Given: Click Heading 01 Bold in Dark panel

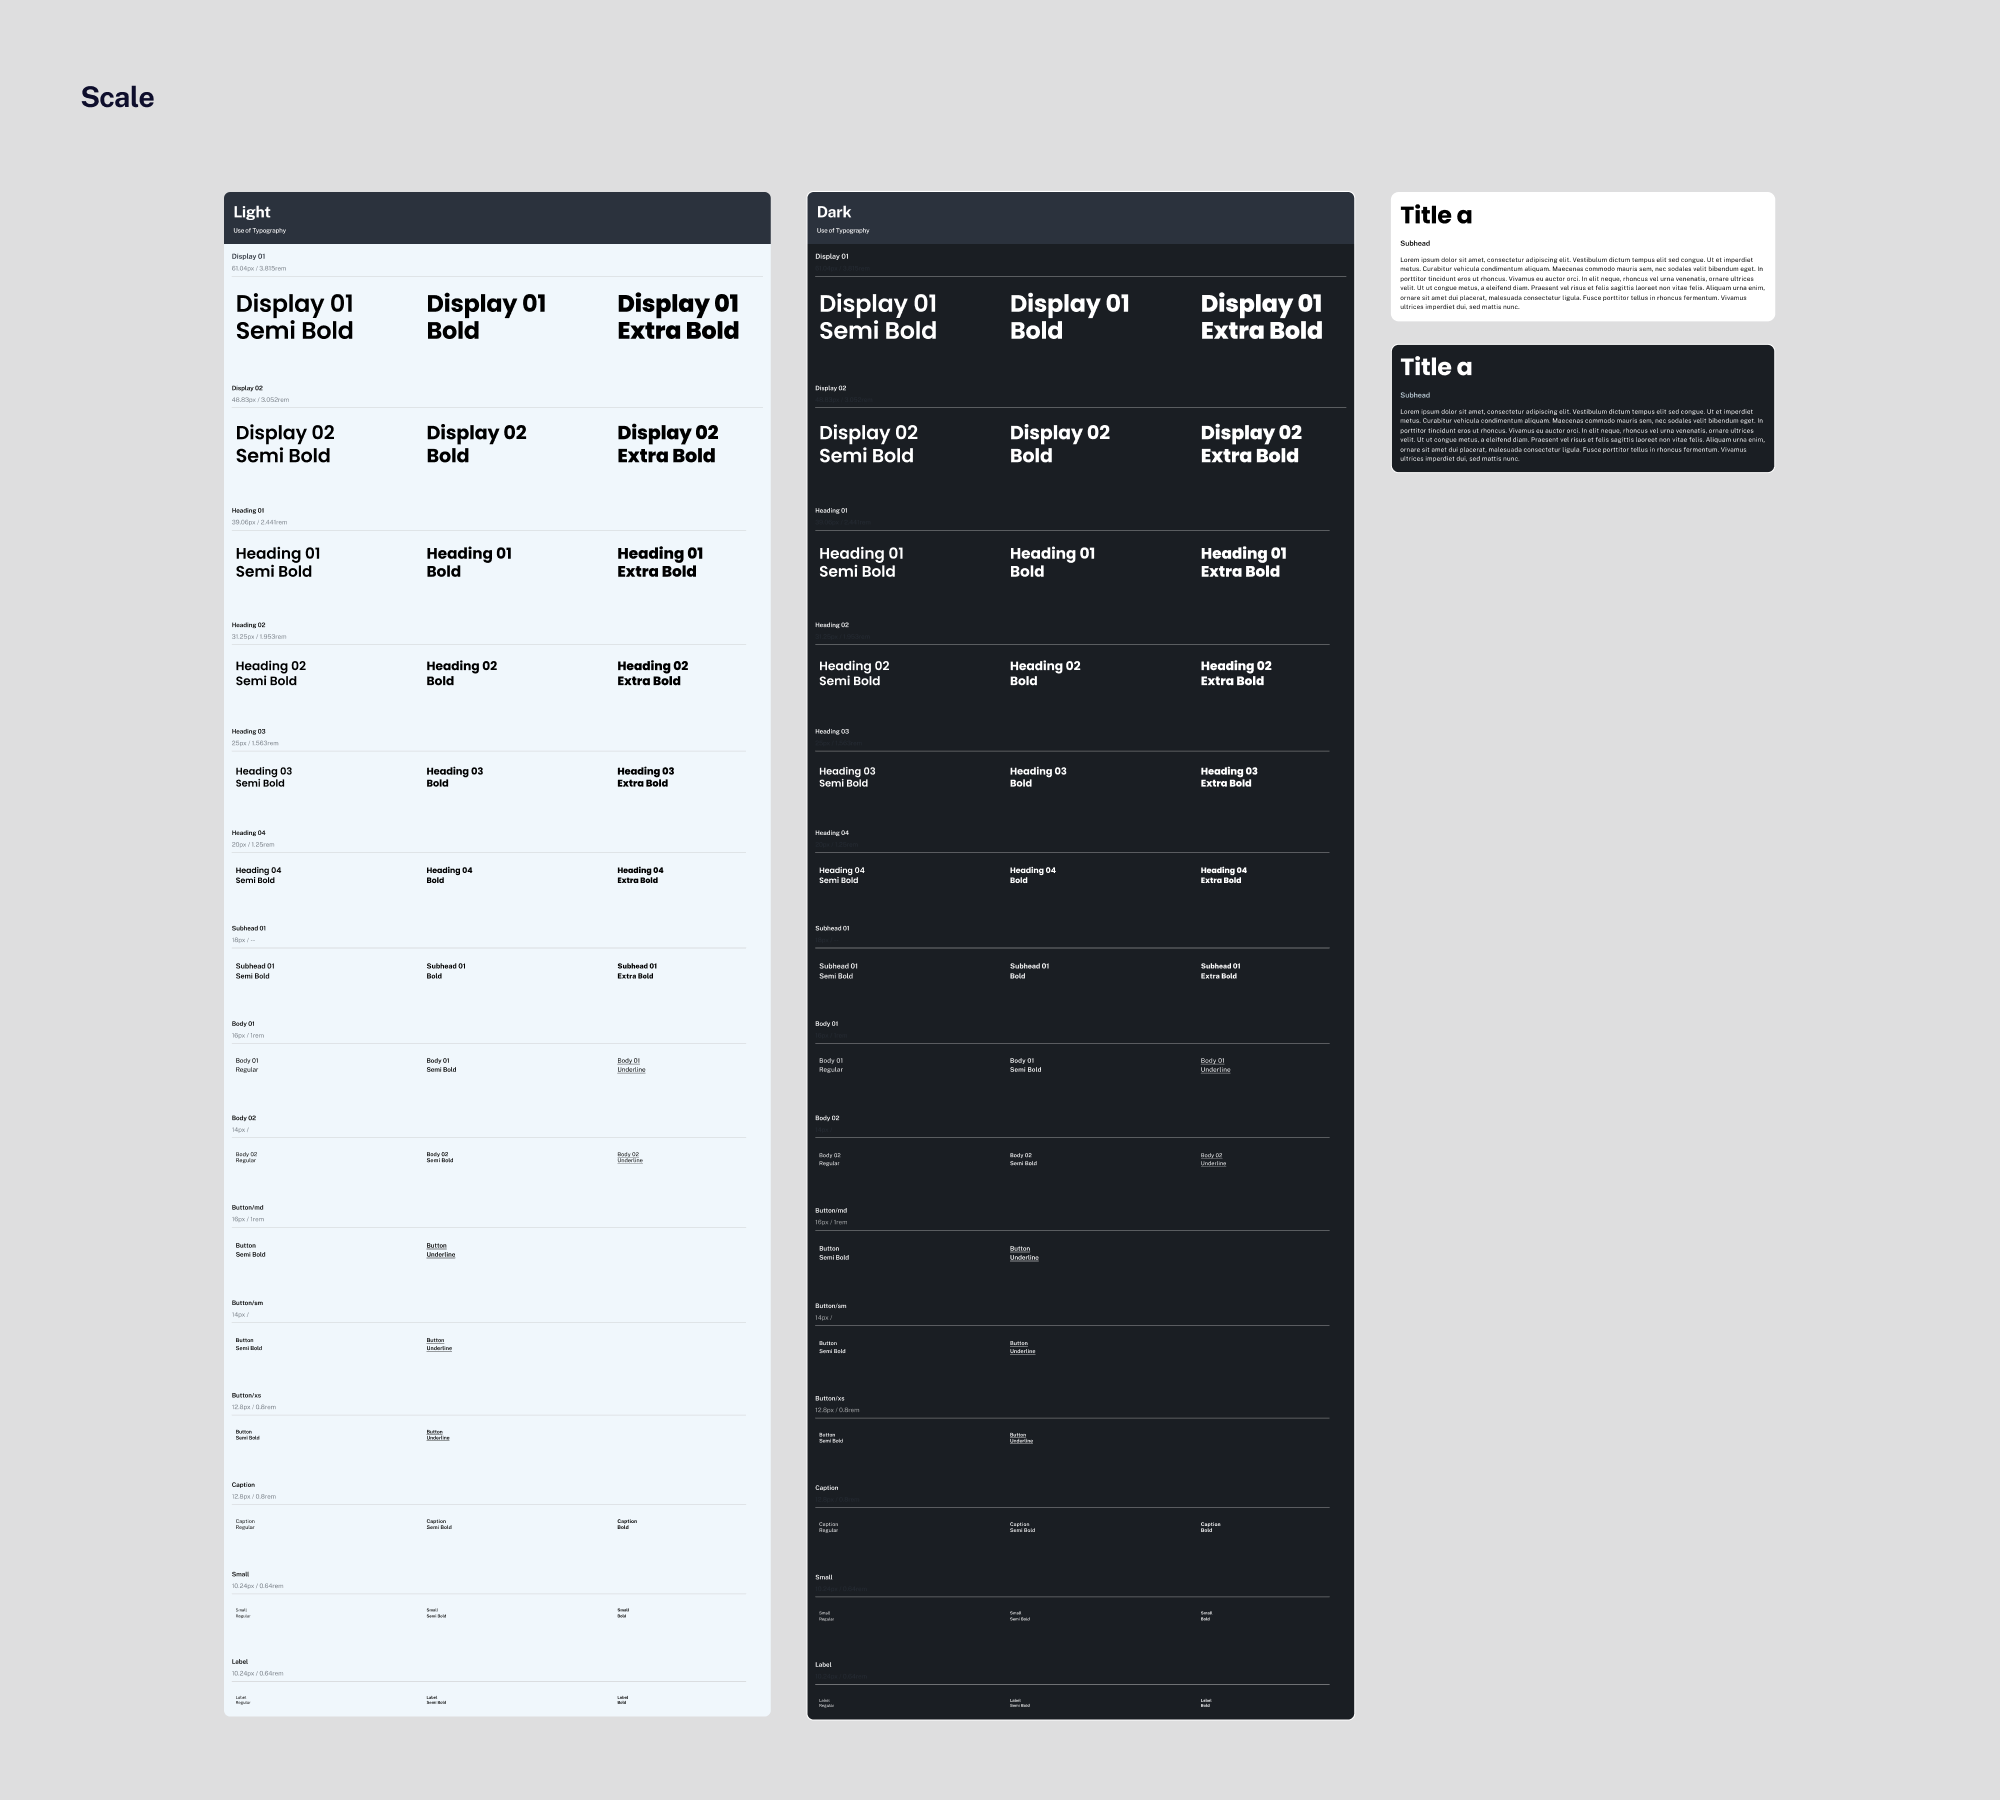Looking at the screenshot, I should pyautogui.click(x=1052, y=562).
